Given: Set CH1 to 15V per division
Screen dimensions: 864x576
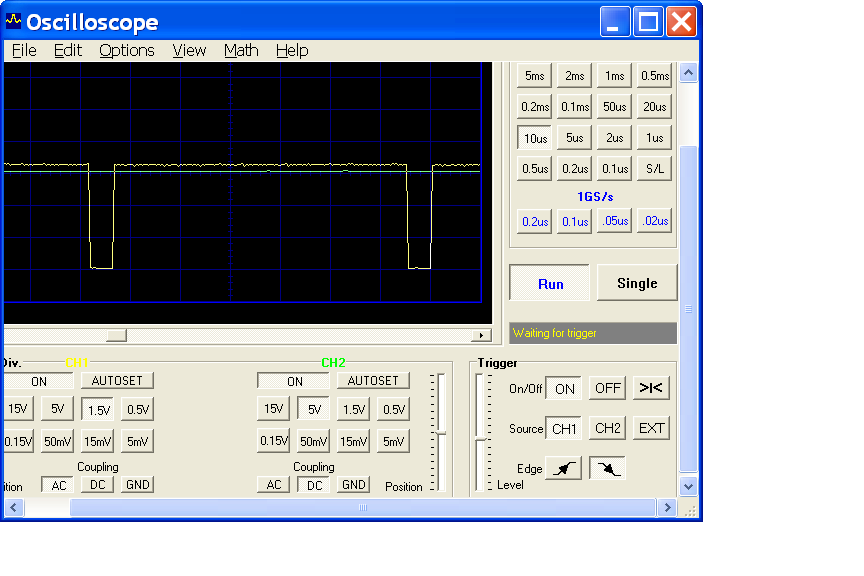Looking at the screenshot, I should pyautogui.click(x=18, y=409).
